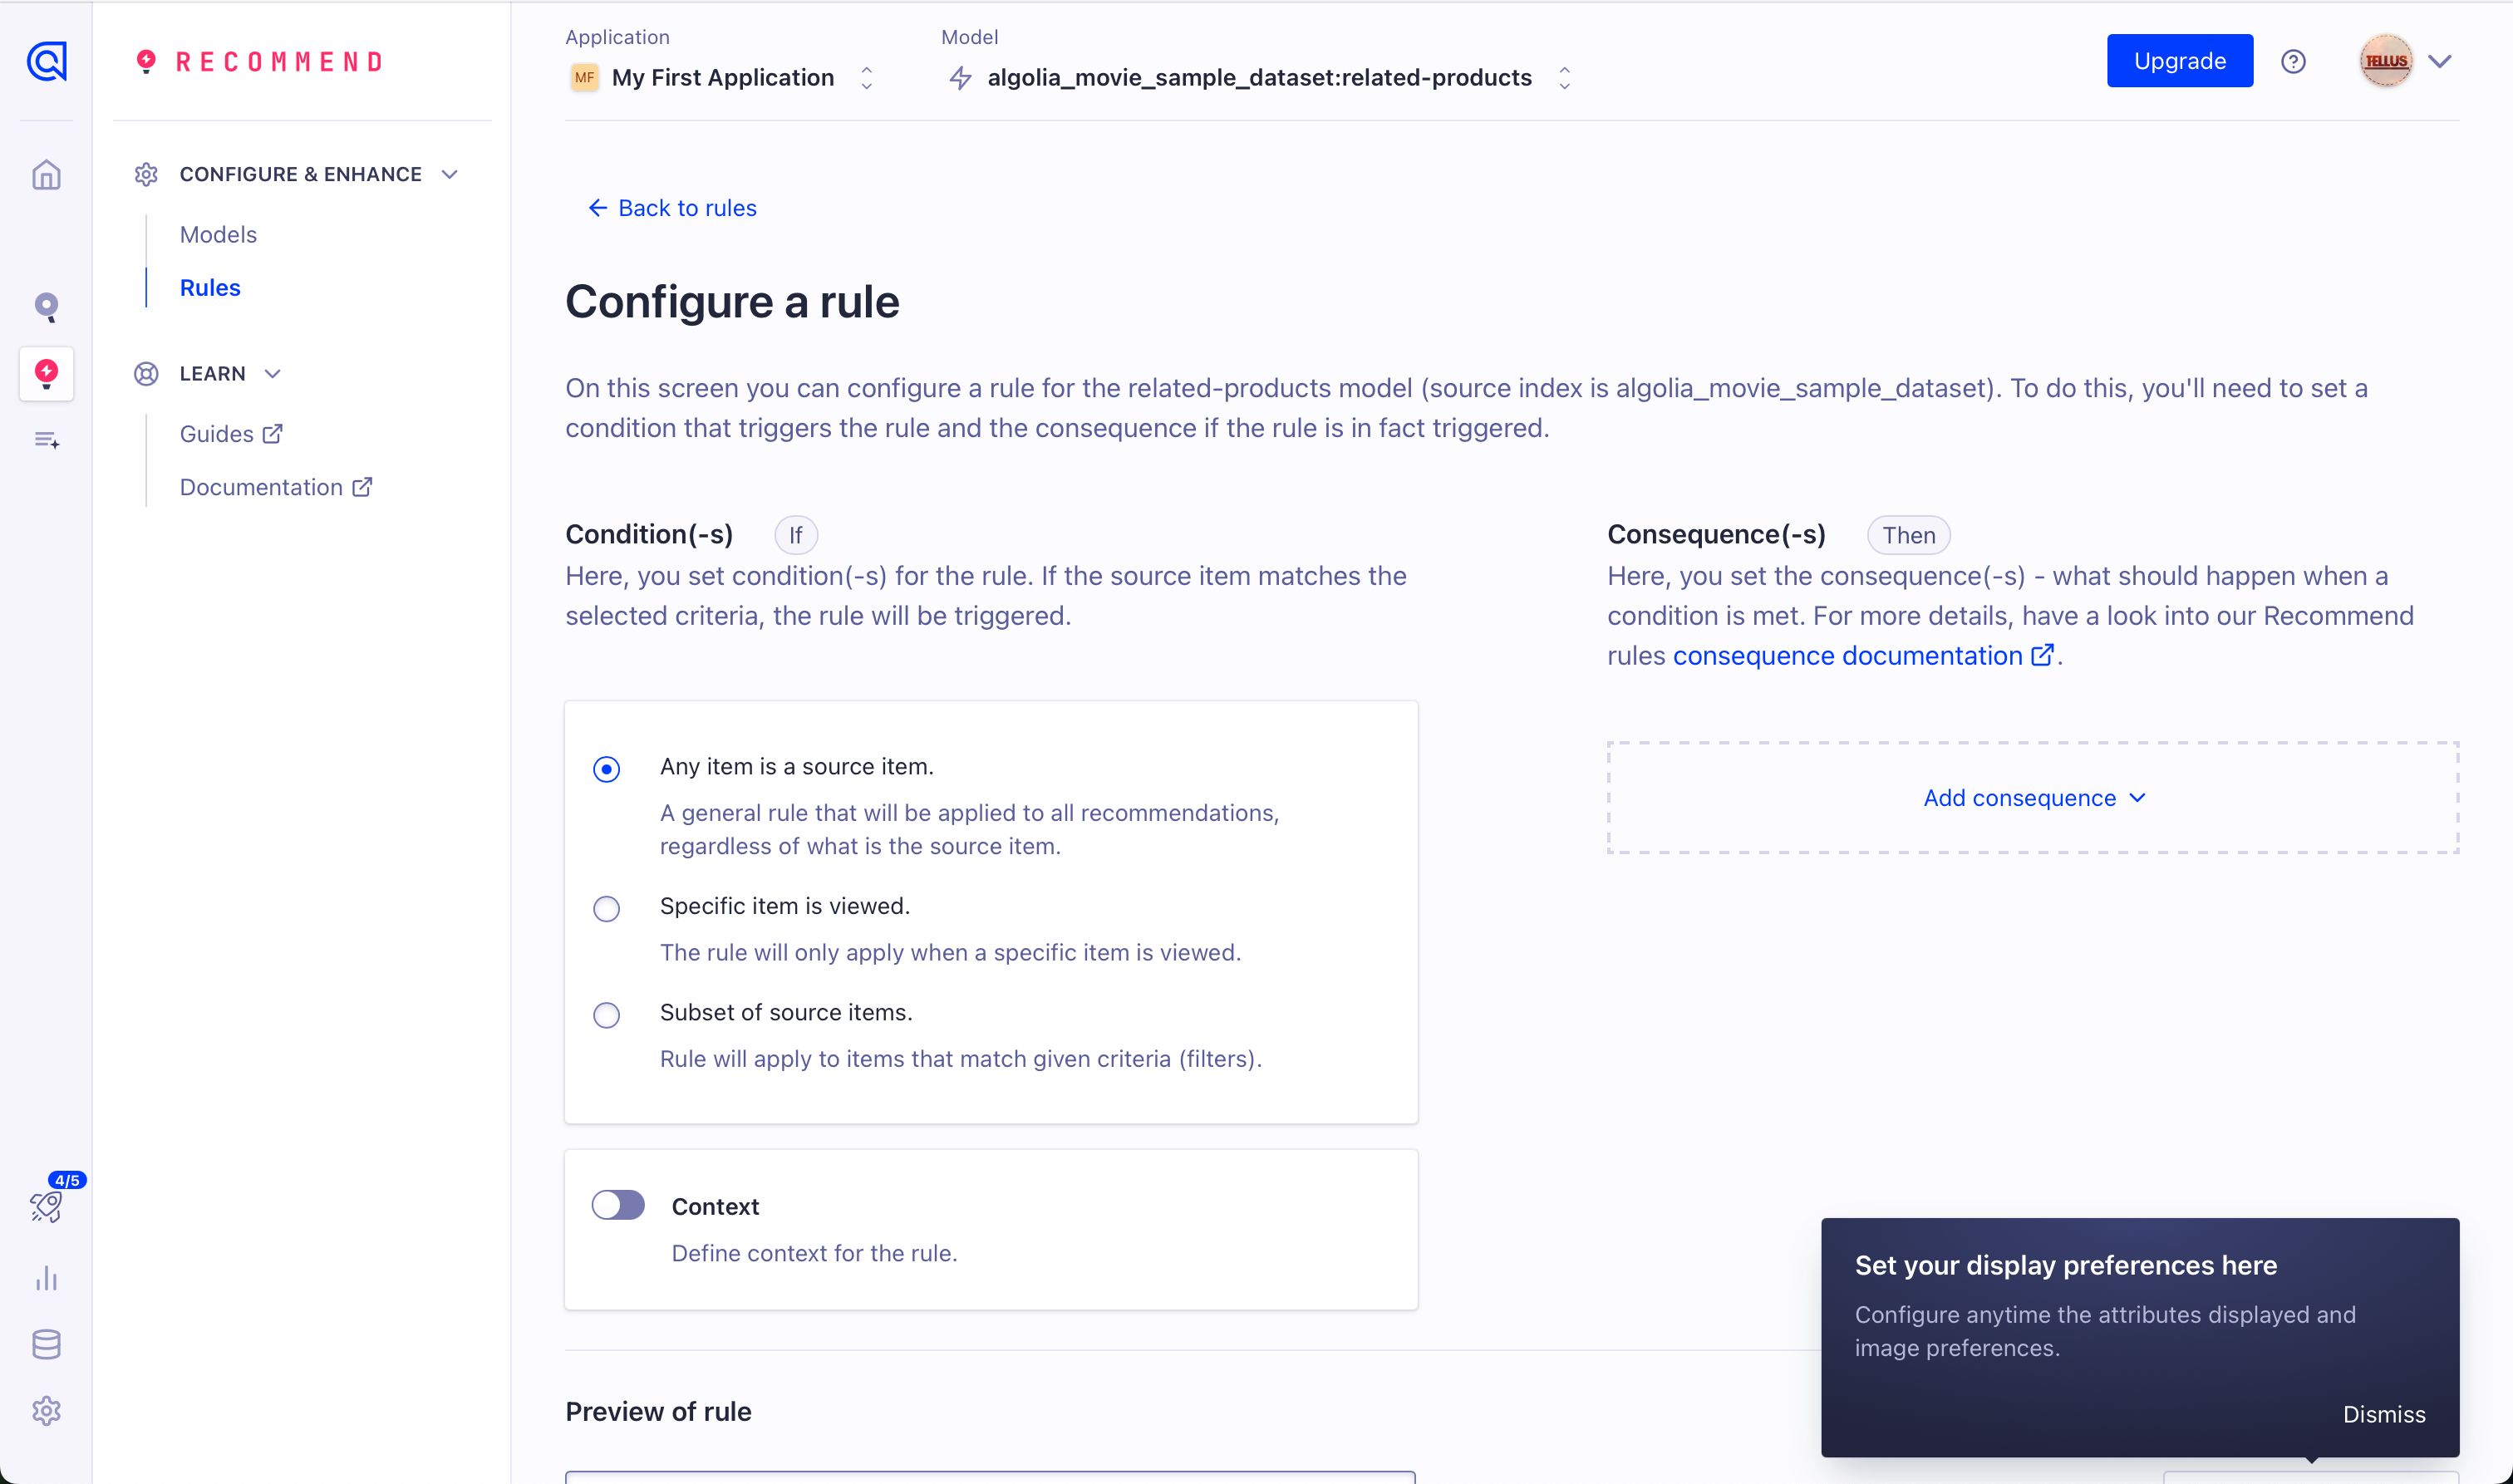Image resolution: width=2513 pixels, height=1484 pixels.
Task: Open the data sources database icon
Action: (x=46, y=1345)
